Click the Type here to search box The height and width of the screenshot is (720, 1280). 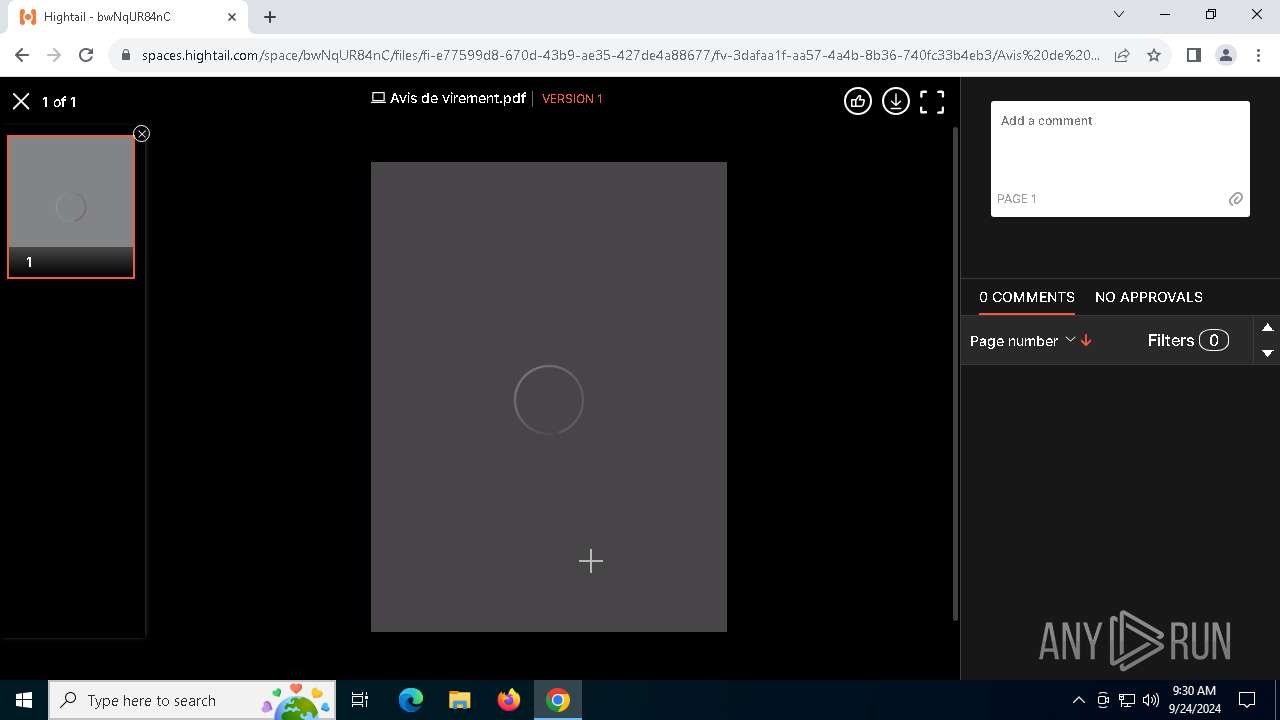[x=192, y=700]
